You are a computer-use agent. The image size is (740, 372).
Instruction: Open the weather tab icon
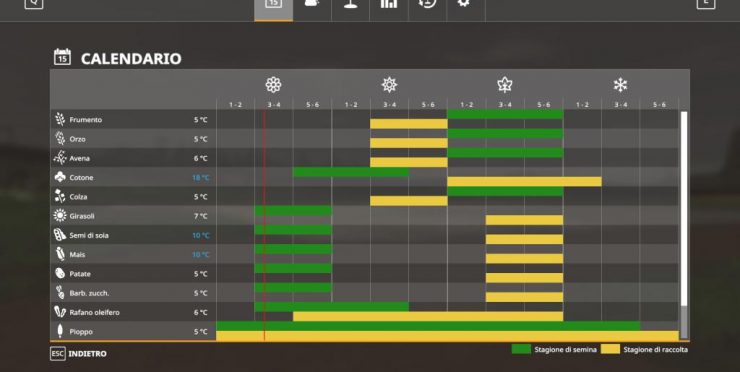[x=312, y=4]
